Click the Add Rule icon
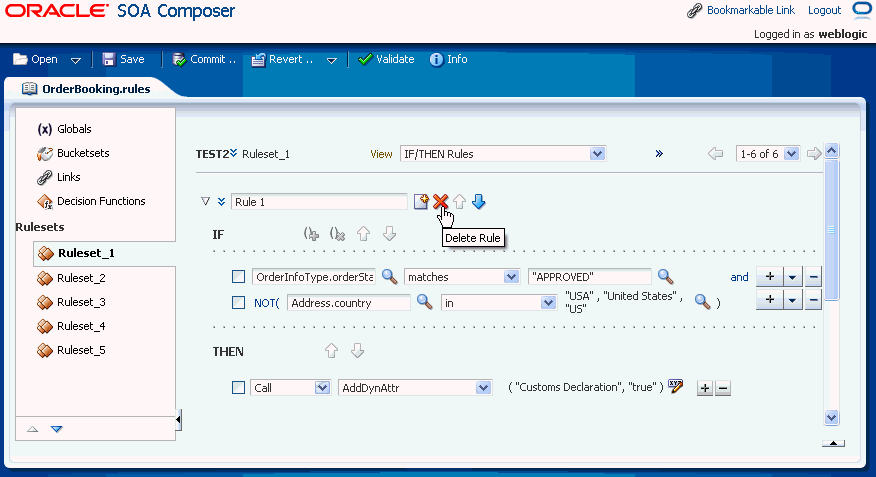 pyautogui.click(x=421, y=202)
